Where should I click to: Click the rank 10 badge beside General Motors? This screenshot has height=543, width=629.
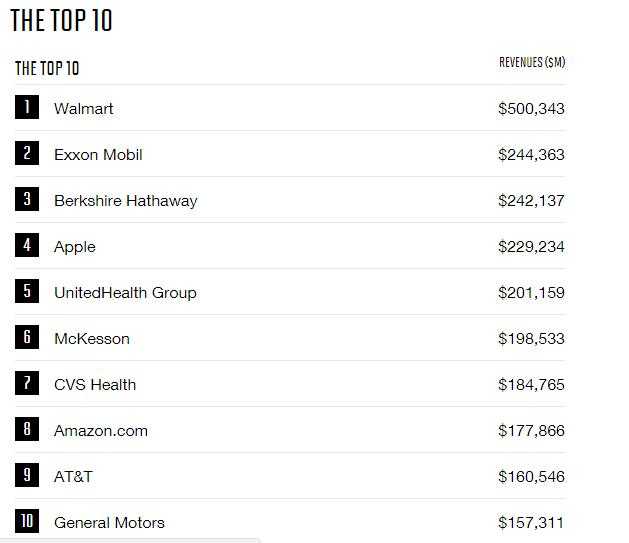click(27, 521)
